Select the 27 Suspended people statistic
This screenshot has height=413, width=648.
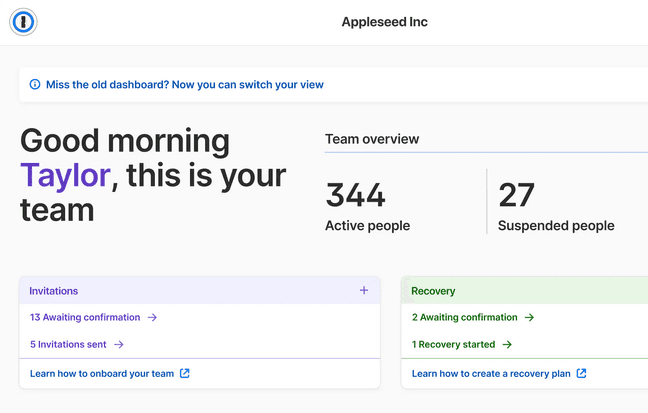point(556,205)
